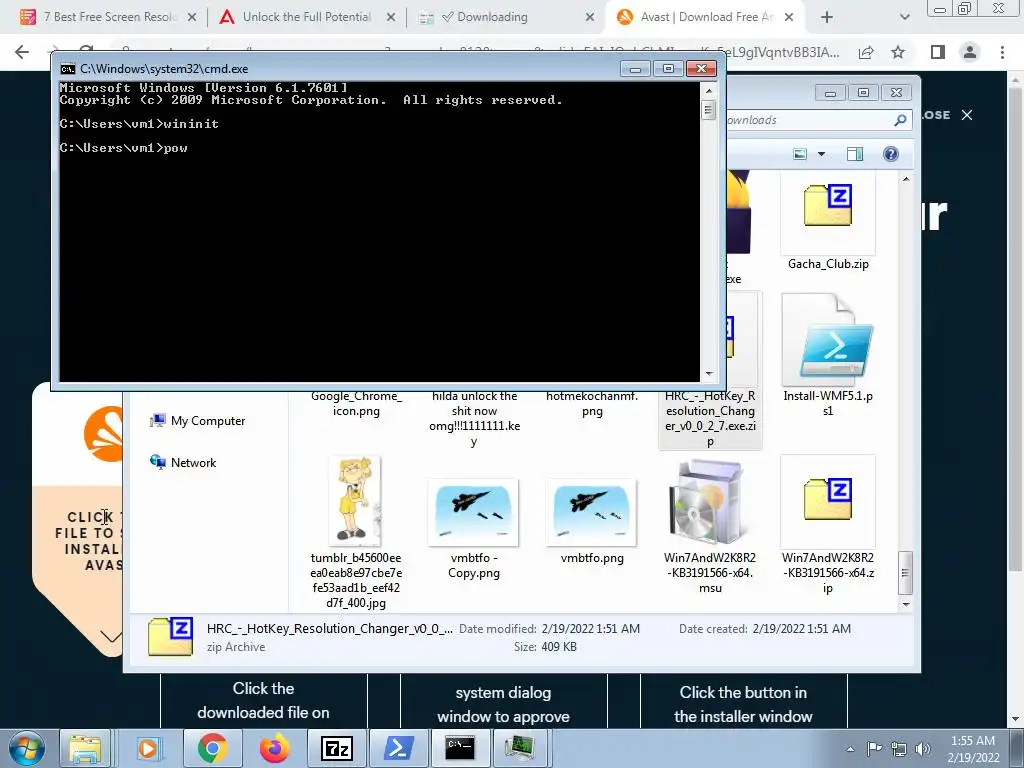The width and height of the screenshot is (1024, 768).
Task: Switch to Avast Download Free tab
Action: coord(705,17)
